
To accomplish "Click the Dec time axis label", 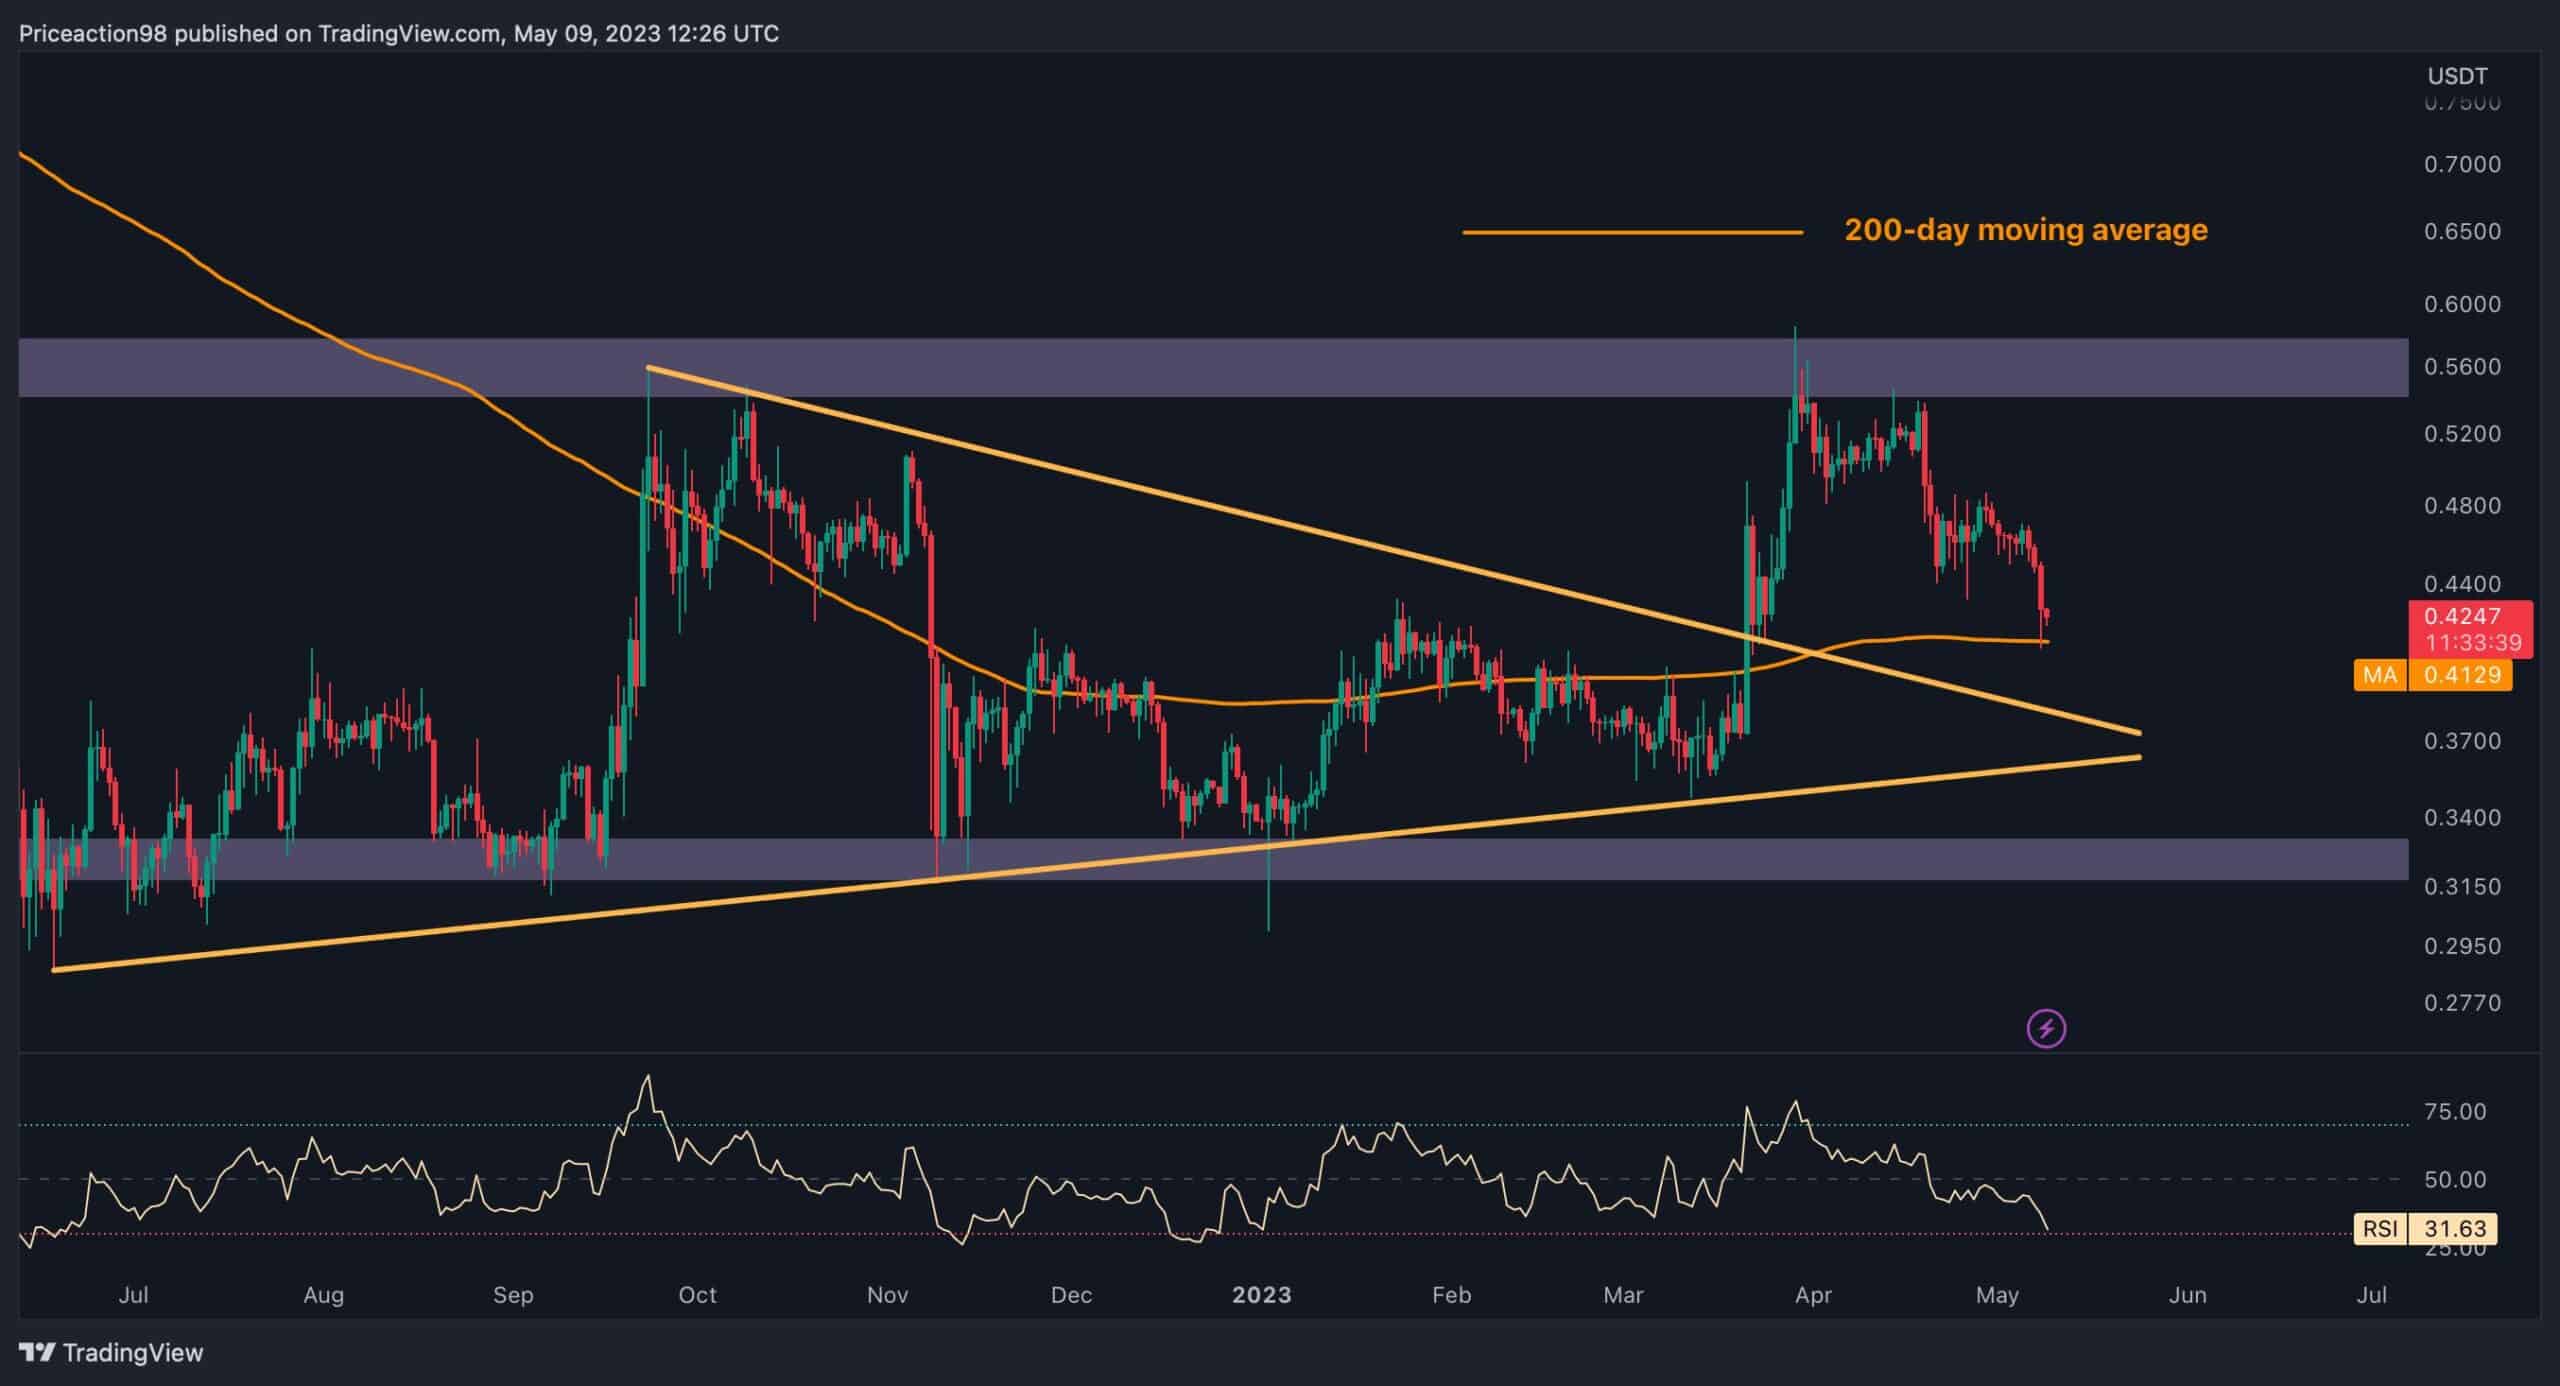I will coord(1071,1295).
